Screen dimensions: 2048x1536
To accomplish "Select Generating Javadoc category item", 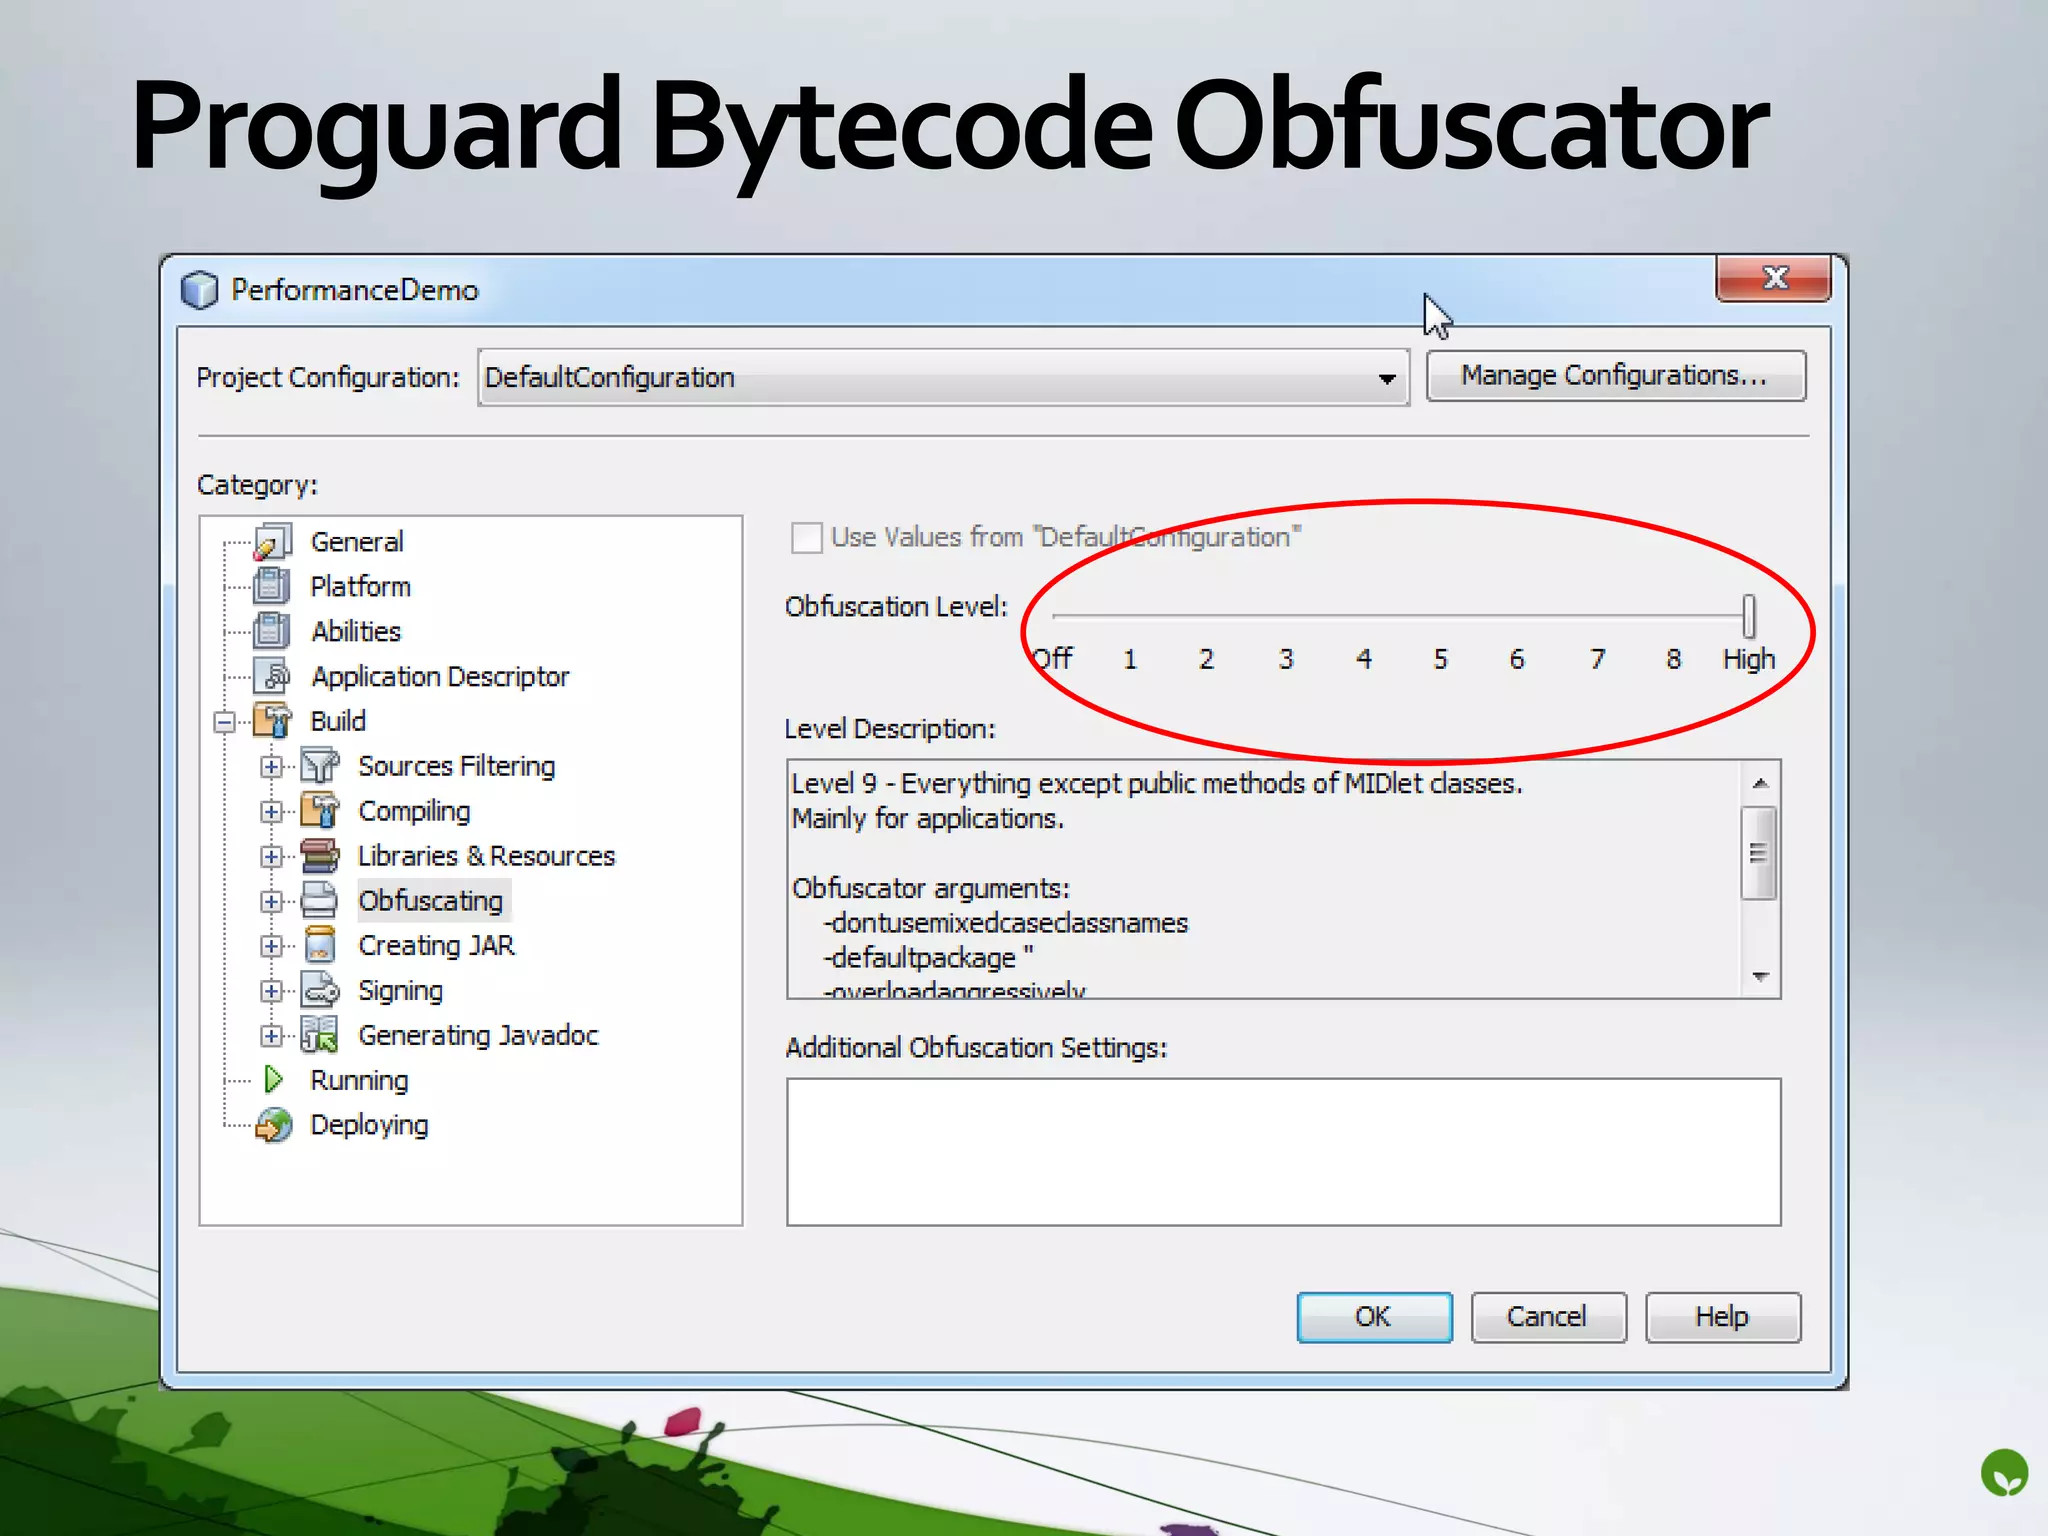I will [478, 1035].
